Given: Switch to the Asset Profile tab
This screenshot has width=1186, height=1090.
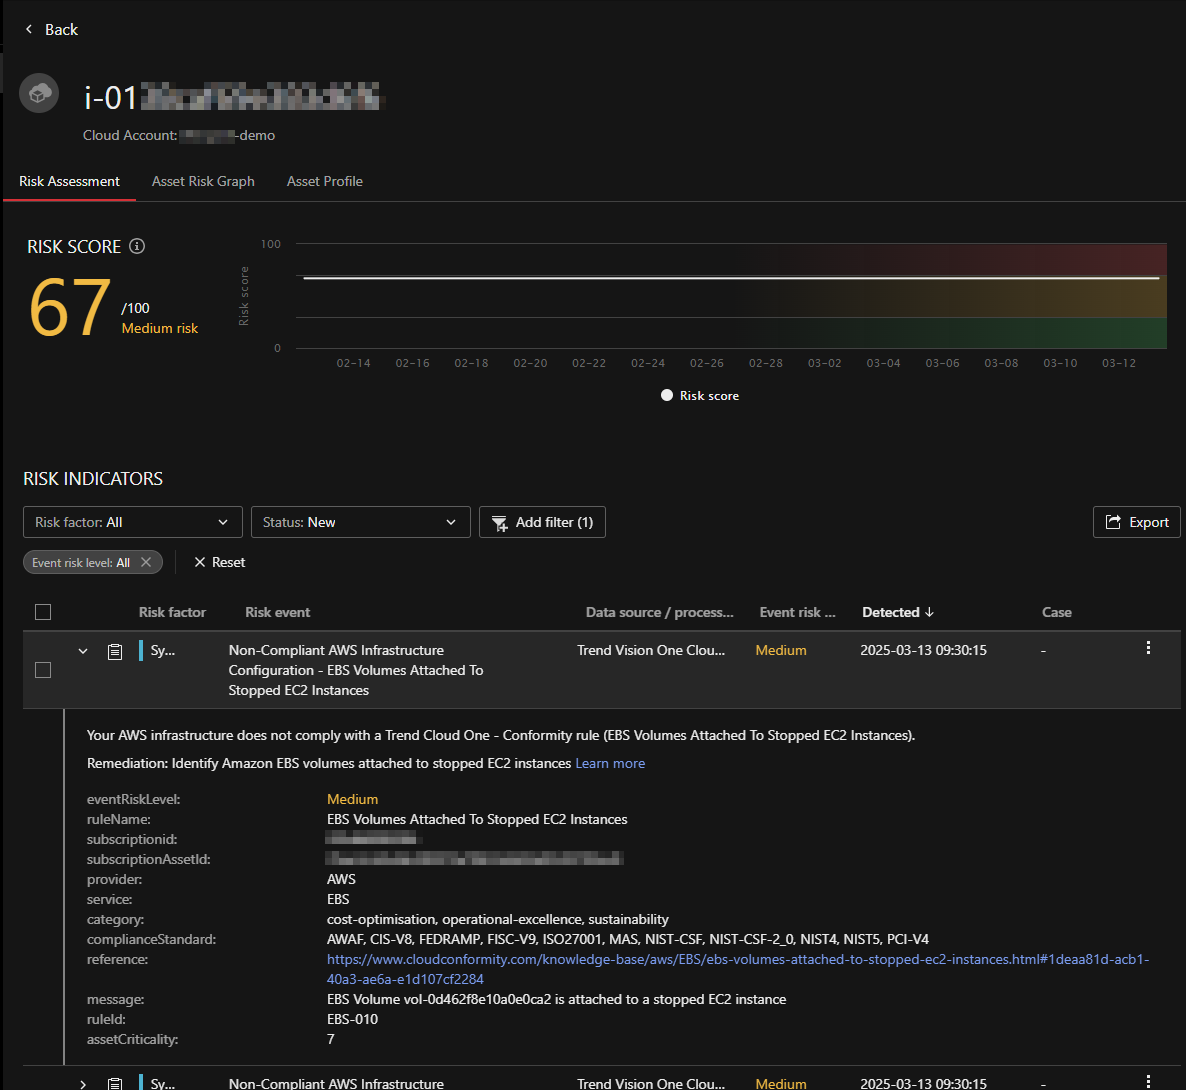Looking at the screenshot, I should pos(324,181).
